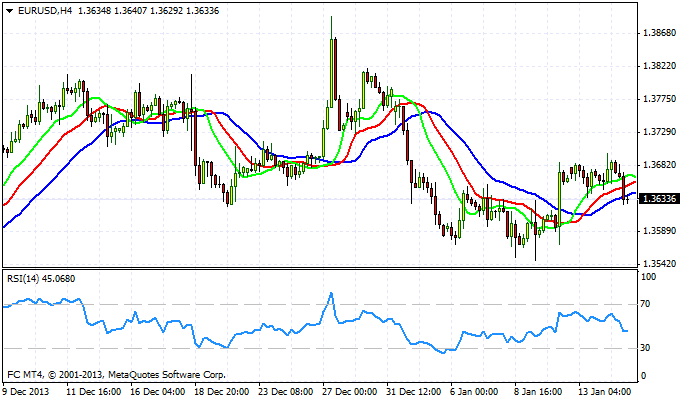The image size is (680, 400).
Task: Click the RSI peak above the 70 line
Action: click(x=331, y=296)
